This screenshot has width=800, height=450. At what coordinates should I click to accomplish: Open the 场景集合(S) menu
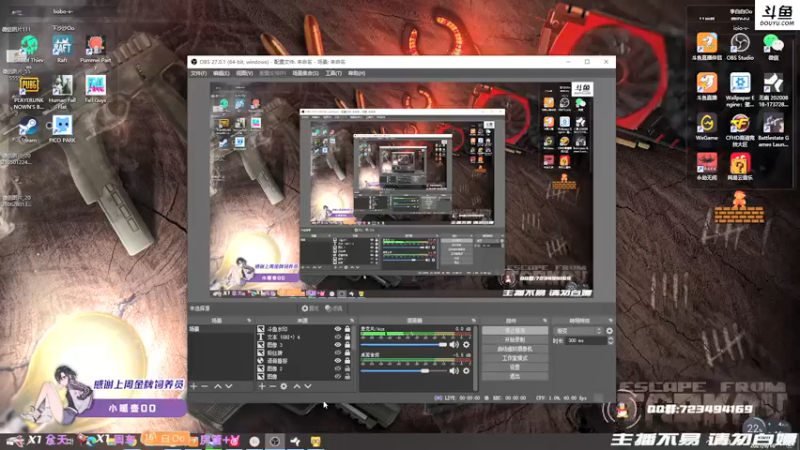[x=306, y=73]
